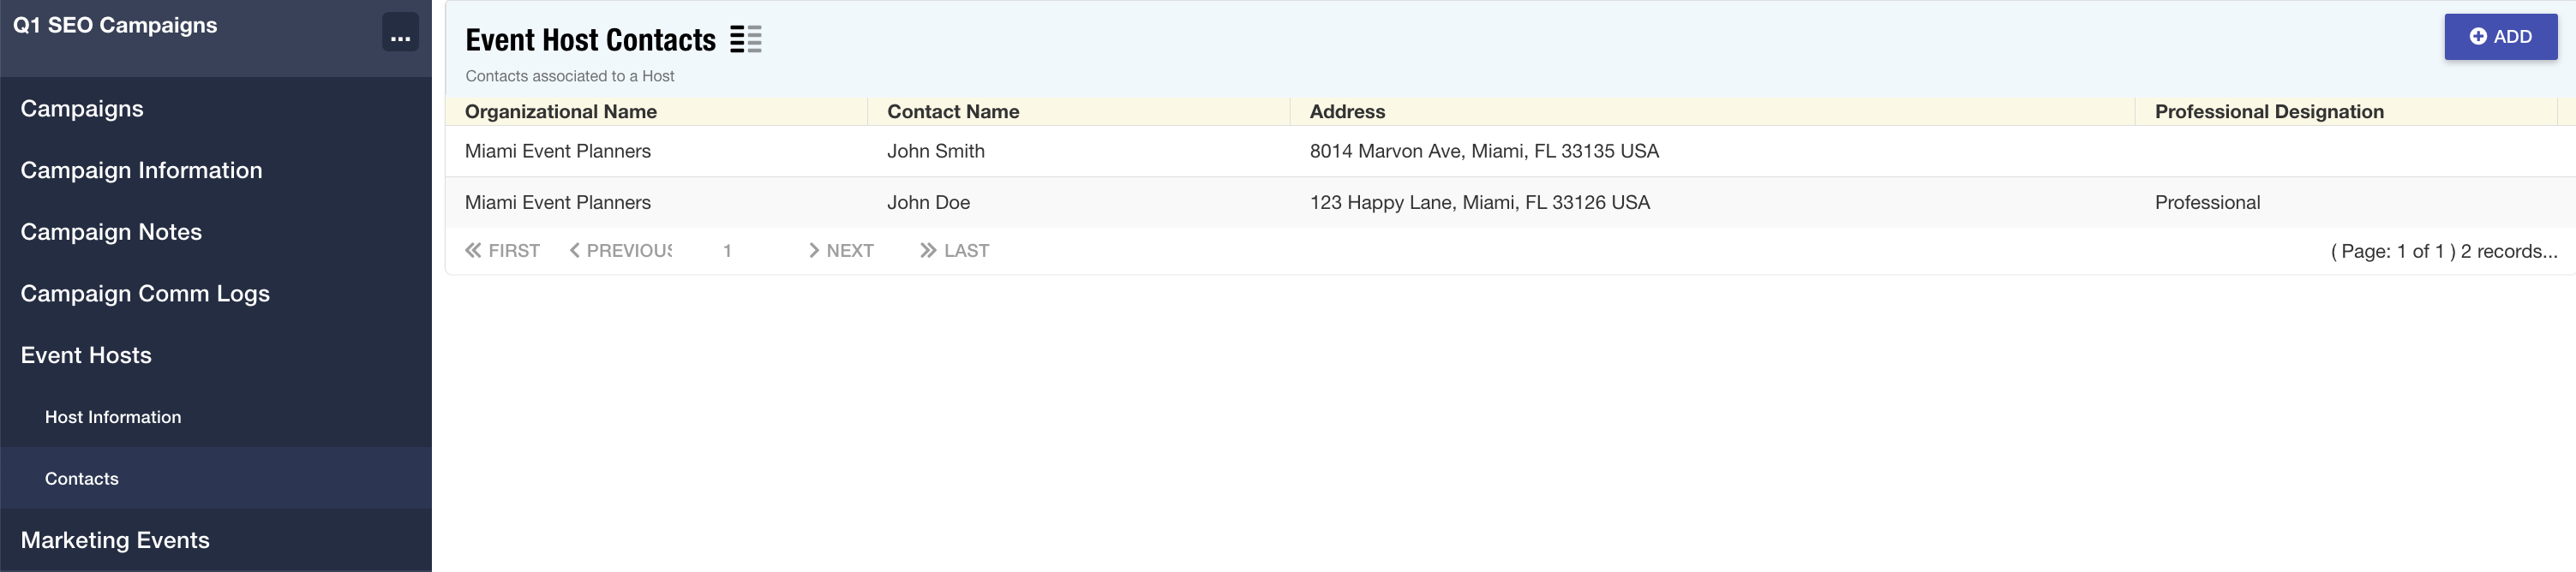Select Campaign Information menu item
The height and width of the screenshot is (572, 2576).
141,170
